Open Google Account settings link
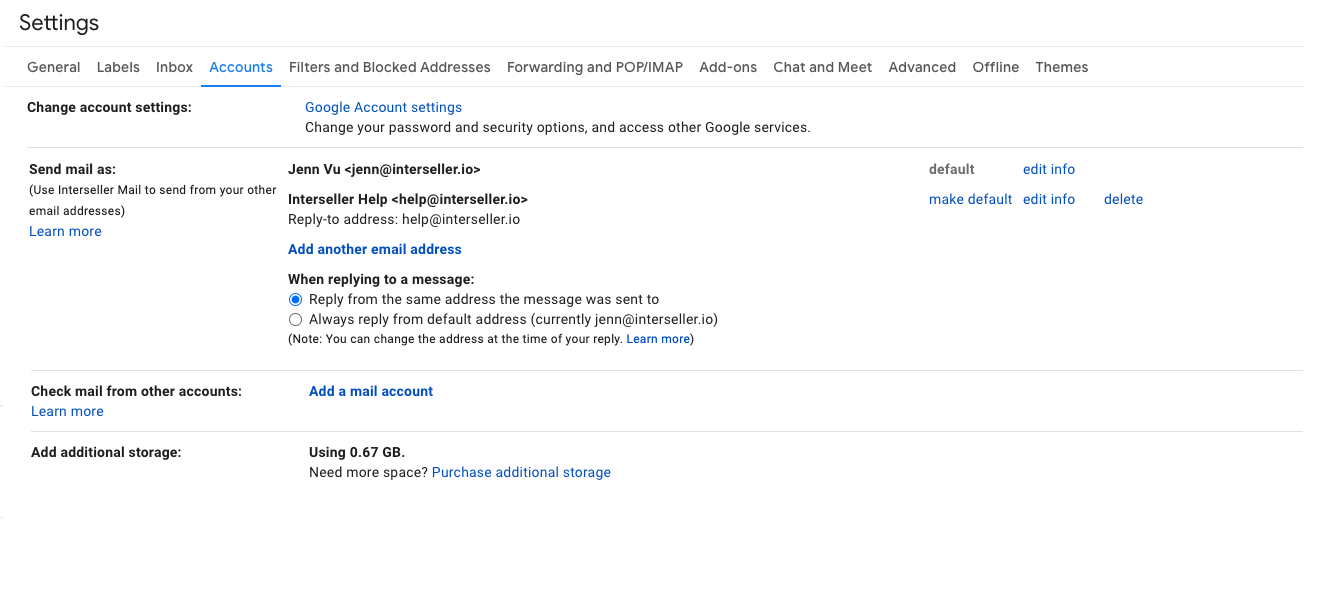 [383, 107]
